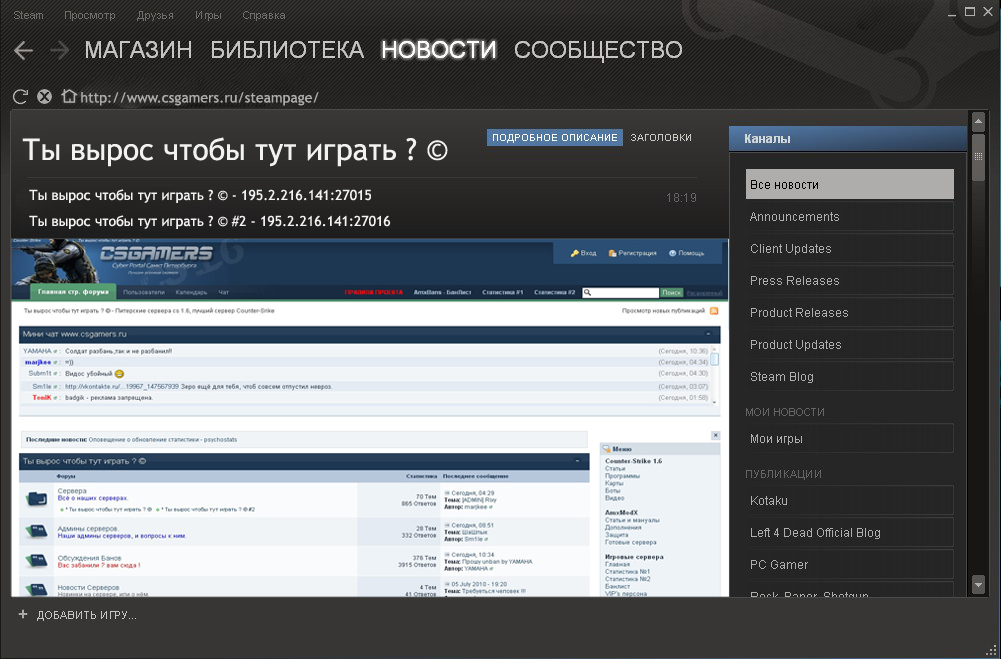Open the Сервера forum link

[72, 491]
